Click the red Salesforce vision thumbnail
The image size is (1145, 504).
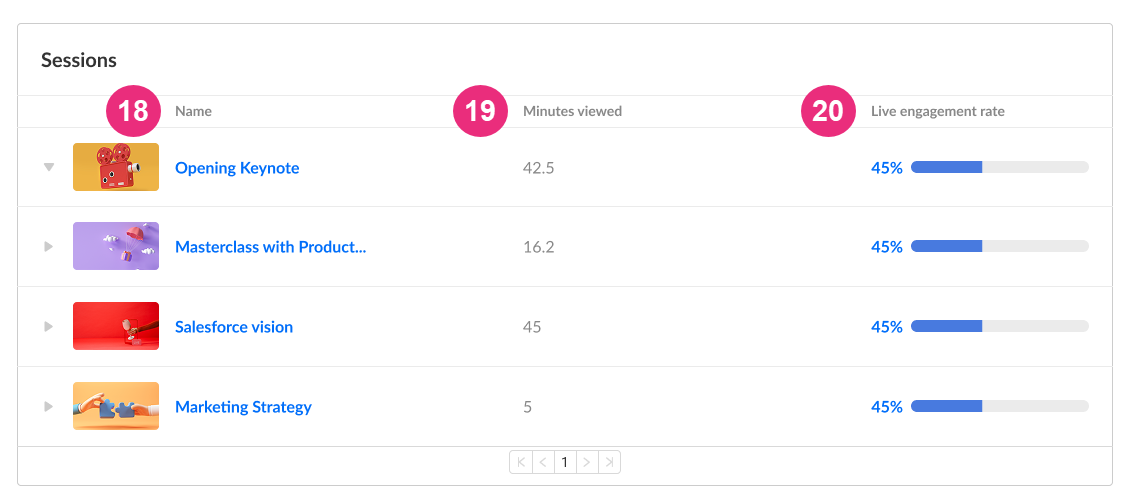click(116, 326)
